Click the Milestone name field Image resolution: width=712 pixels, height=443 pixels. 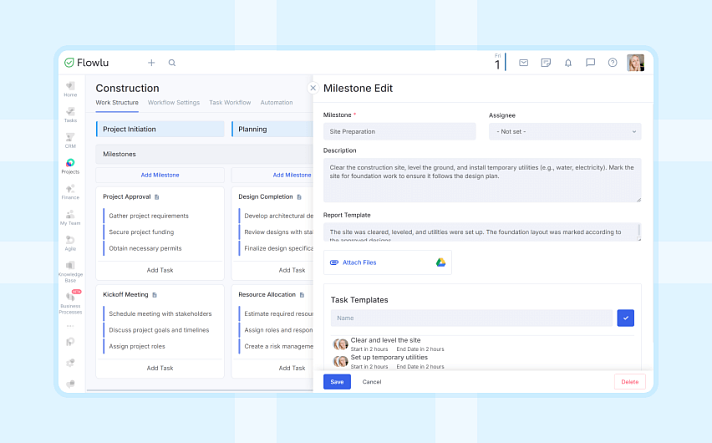(400, 132)
